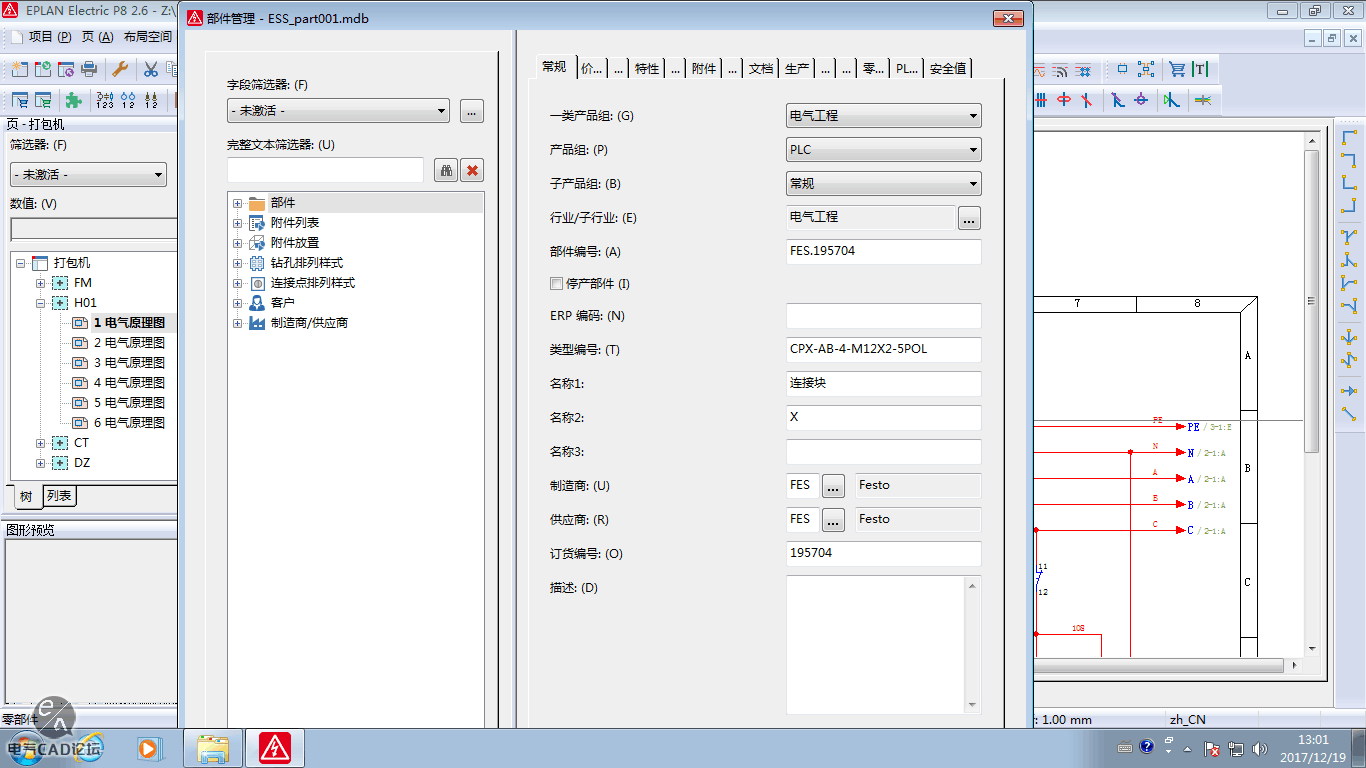Expand the 制造商/供应商 tree node

point(237,323)
